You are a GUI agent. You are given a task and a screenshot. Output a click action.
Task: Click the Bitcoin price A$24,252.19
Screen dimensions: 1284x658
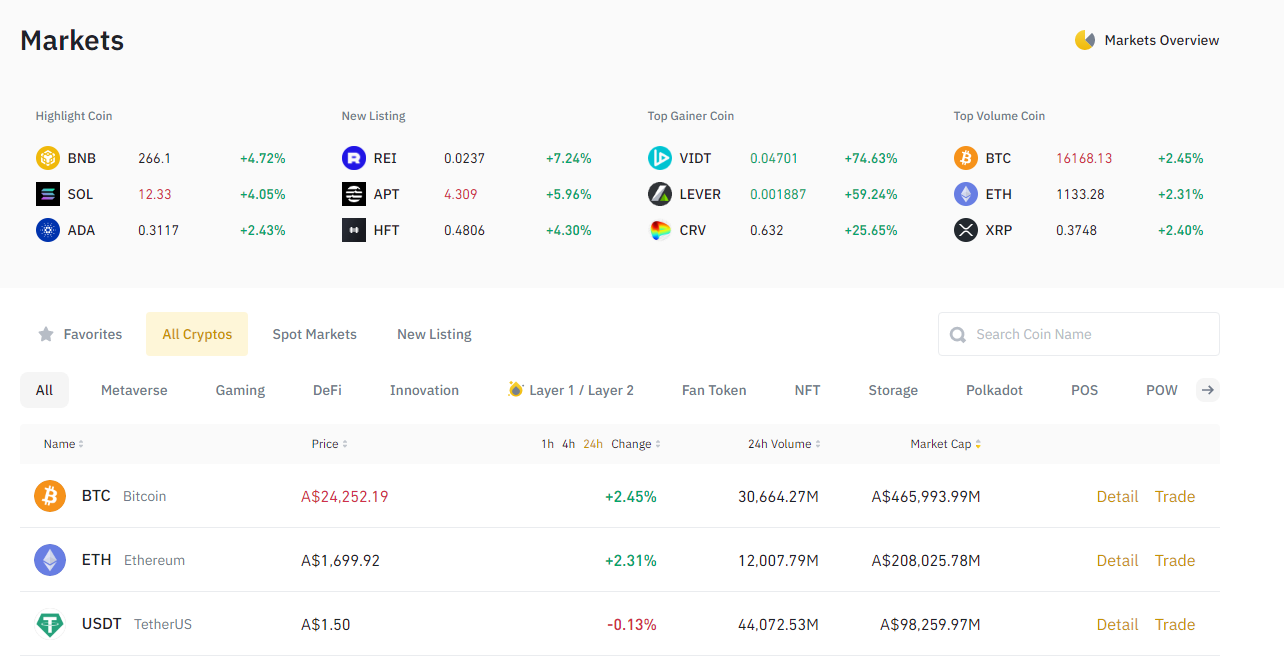345,496
